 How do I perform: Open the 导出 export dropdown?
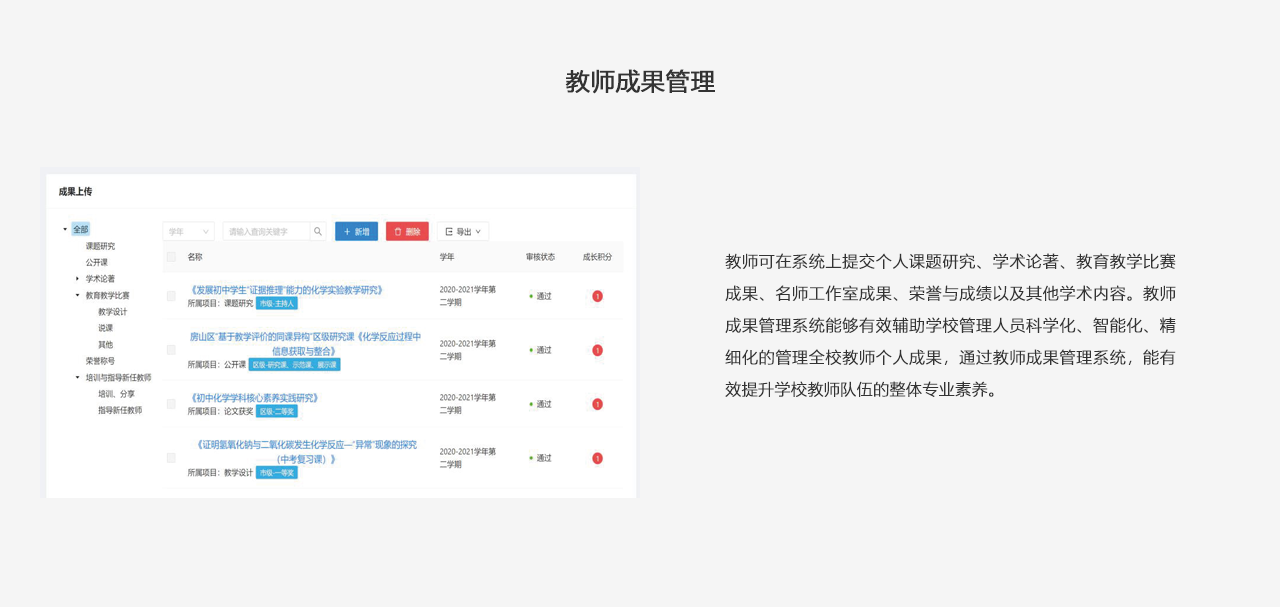point(462,232)
